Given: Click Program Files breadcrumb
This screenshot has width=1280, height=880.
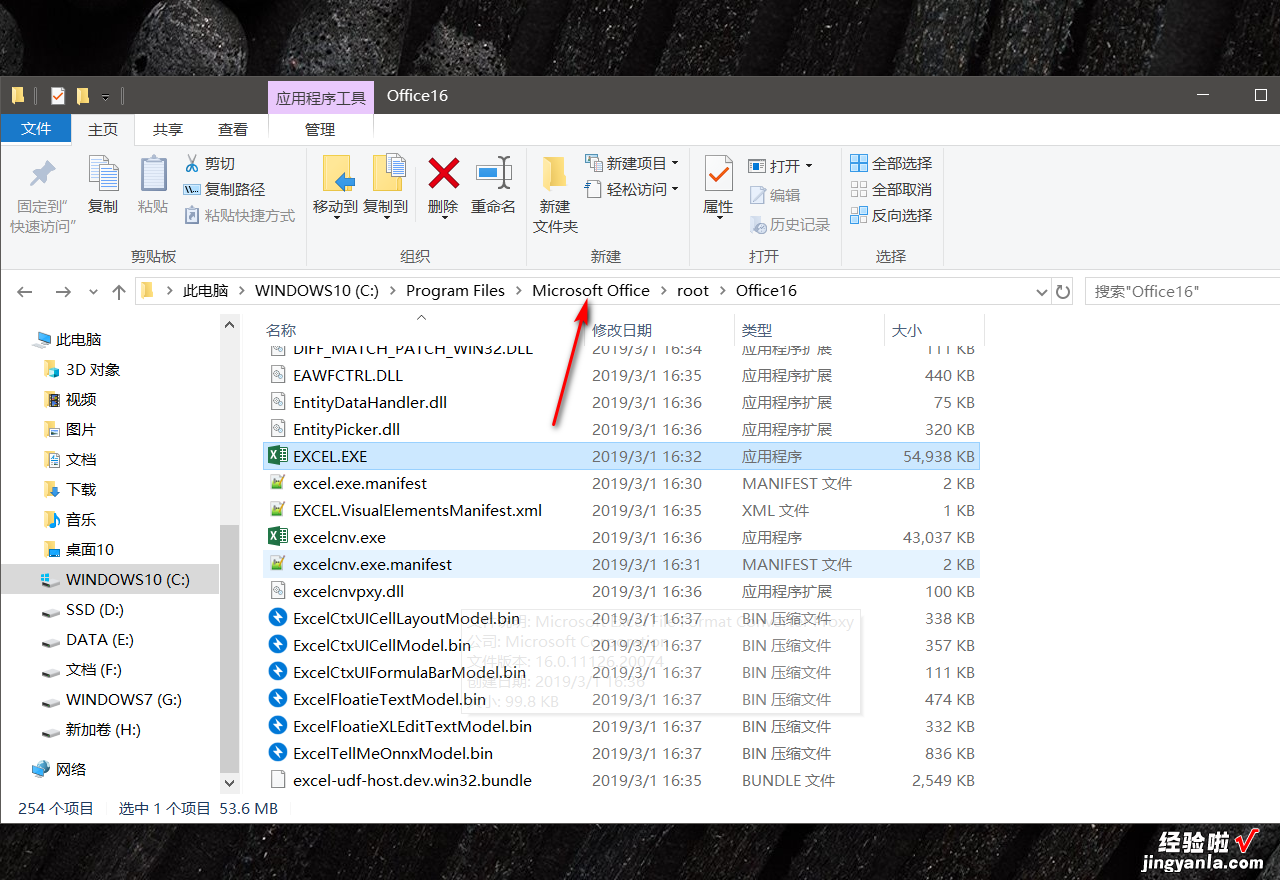Looking at the screenshot, I should tap(455, 291).
